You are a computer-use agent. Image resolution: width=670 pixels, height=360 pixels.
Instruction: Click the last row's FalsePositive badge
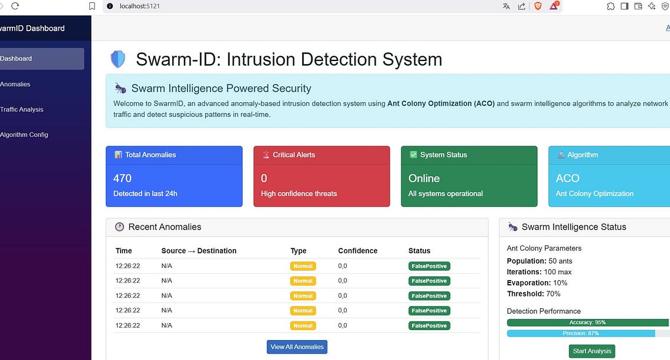429,326
